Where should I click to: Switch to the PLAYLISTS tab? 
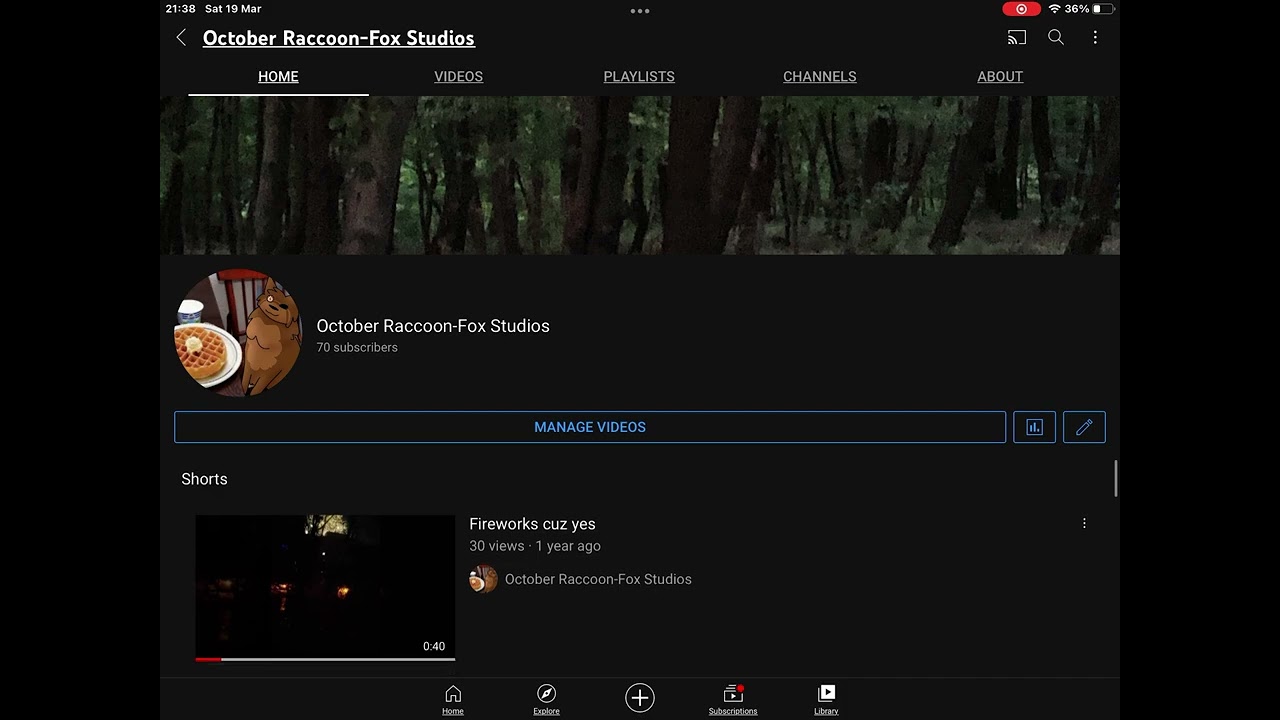[639, 77]
